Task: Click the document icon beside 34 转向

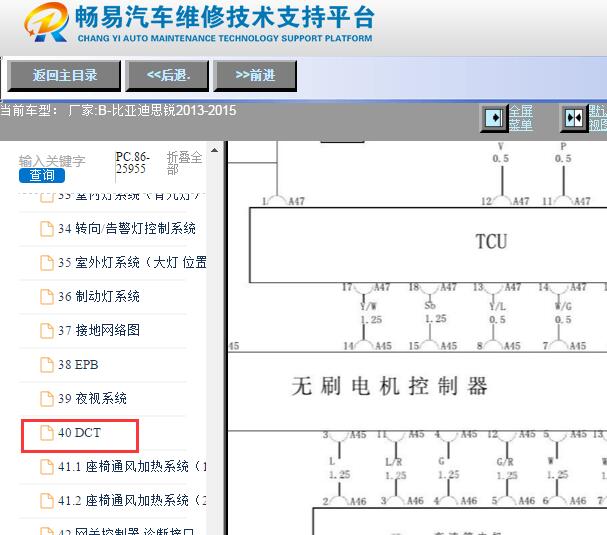Action: [47, 228]
